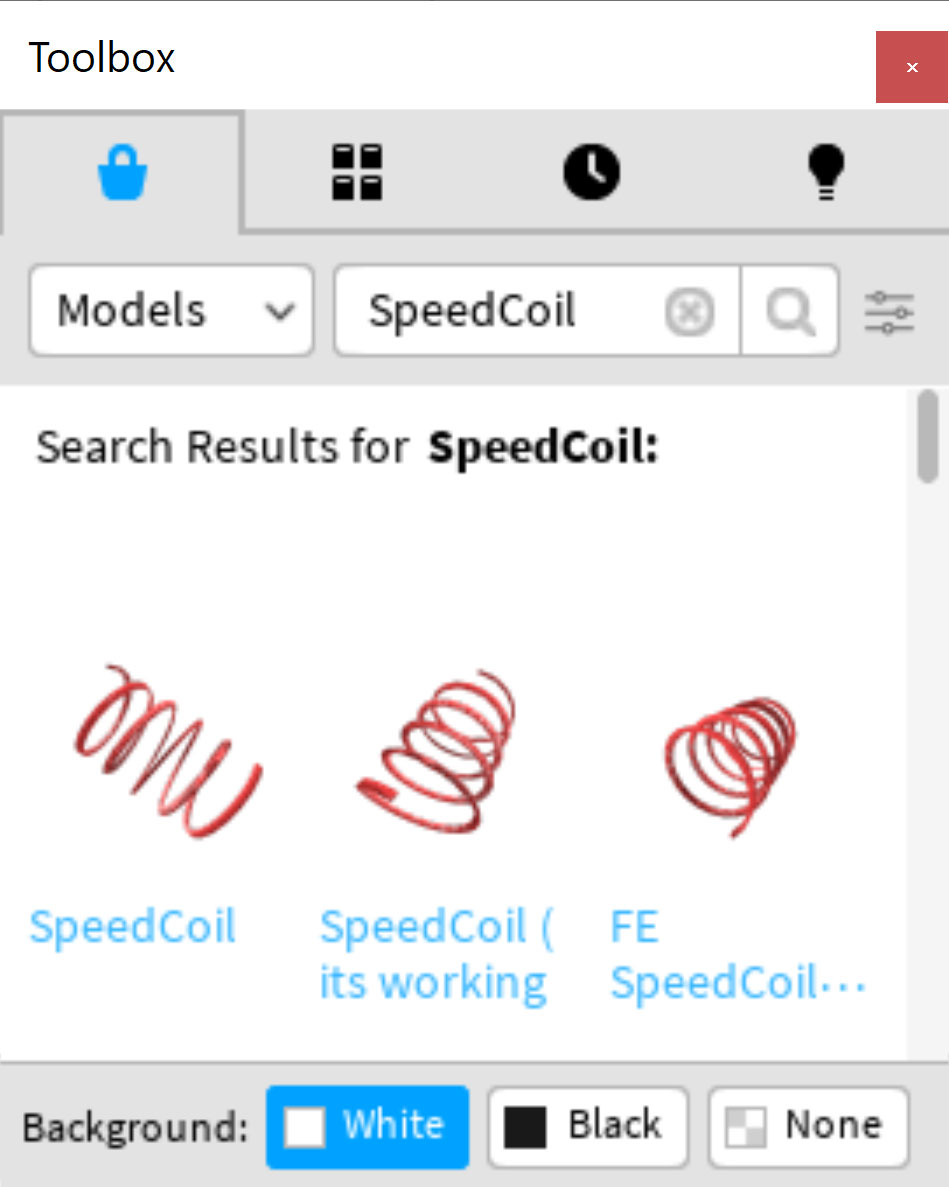Viewport: 949px width, 1187px height.
Task: Click the FE SpeedCoil model thumbnail
Action: [x=730, y=766]
